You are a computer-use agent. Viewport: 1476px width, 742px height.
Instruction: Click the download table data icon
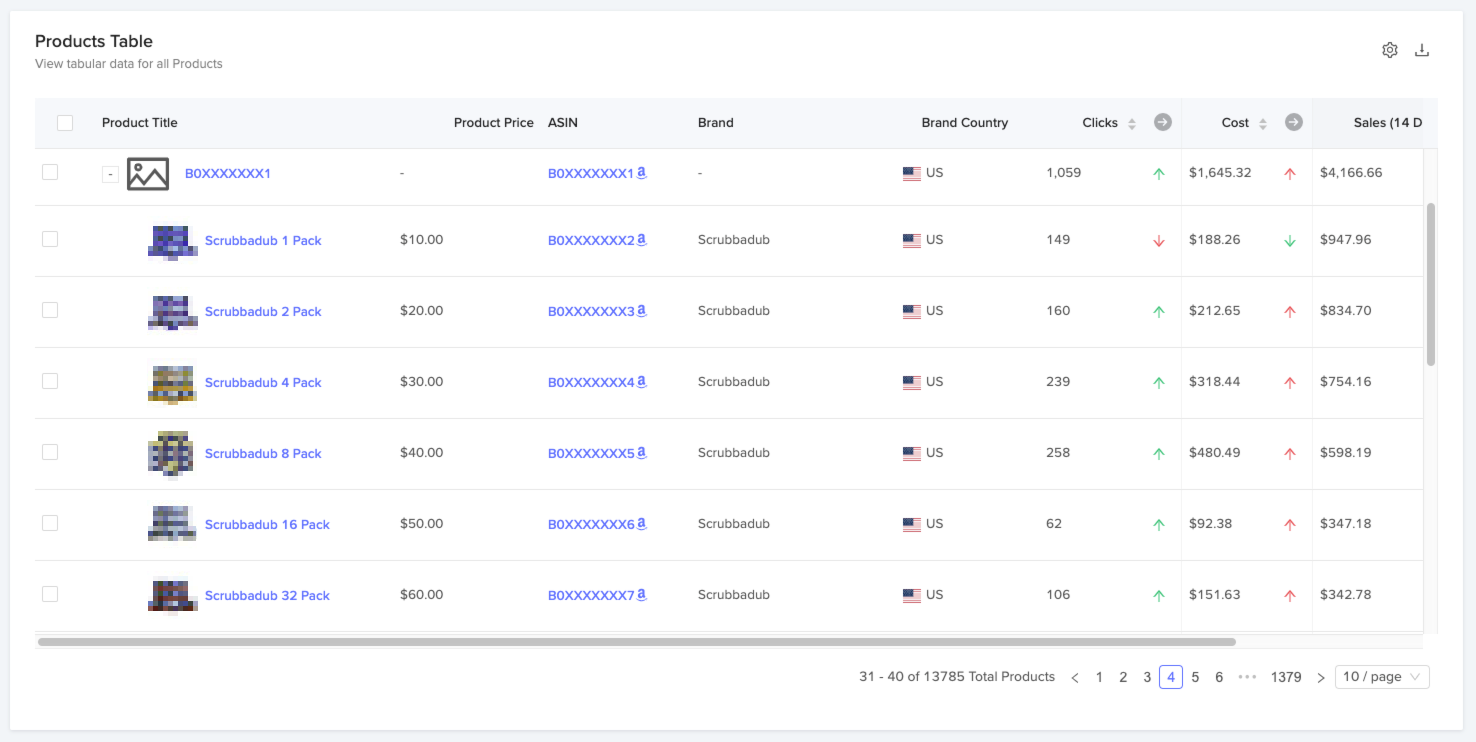[1422, 50]
